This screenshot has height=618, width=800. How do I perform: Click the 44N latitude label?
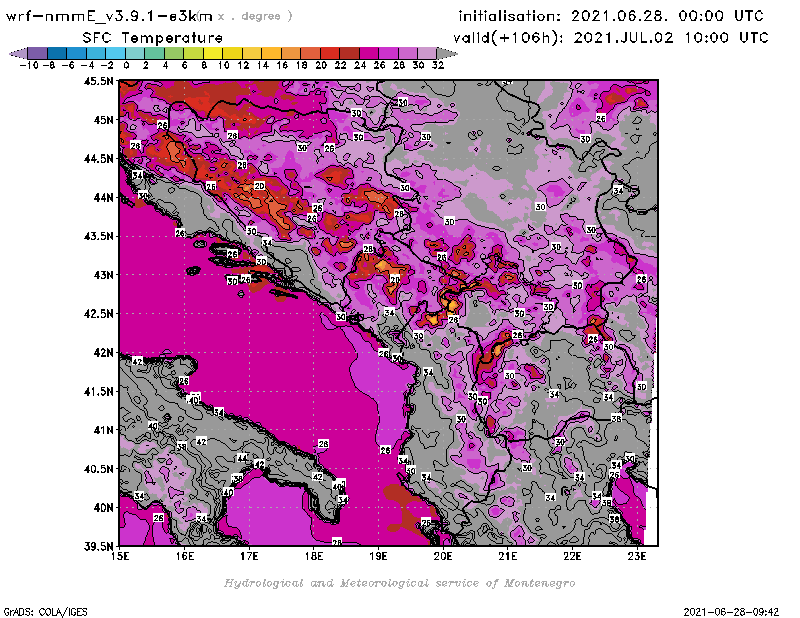pyautogui.click(x=103, y=197)
